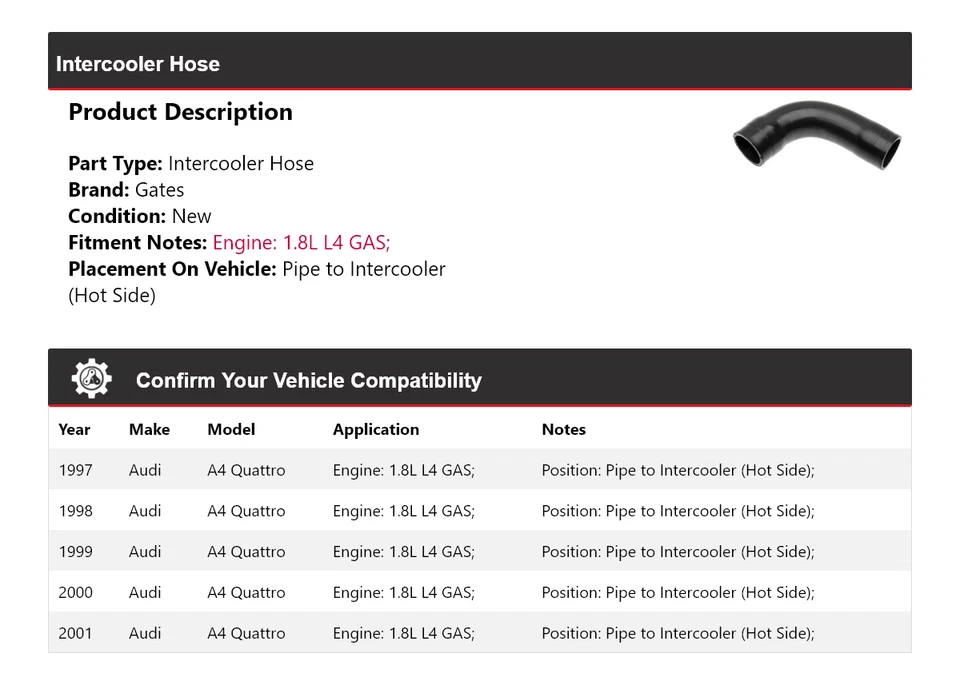
Task: Select the Notes column header
Action: coord(564,429)
